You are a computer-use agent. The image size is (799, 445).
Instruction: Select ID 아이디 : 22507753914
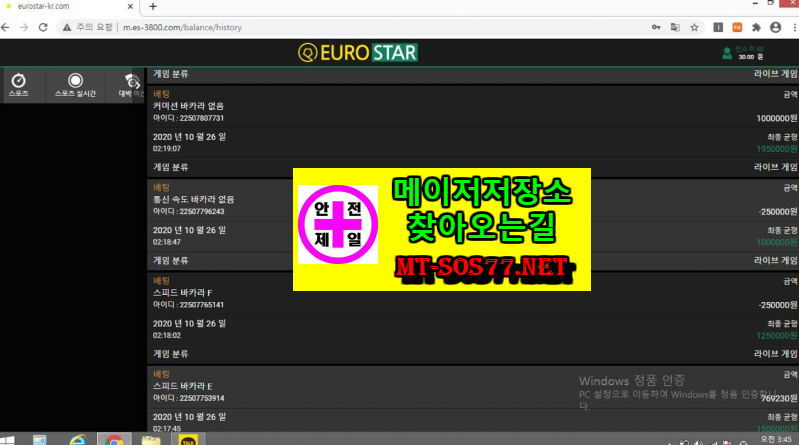[188, 398]
